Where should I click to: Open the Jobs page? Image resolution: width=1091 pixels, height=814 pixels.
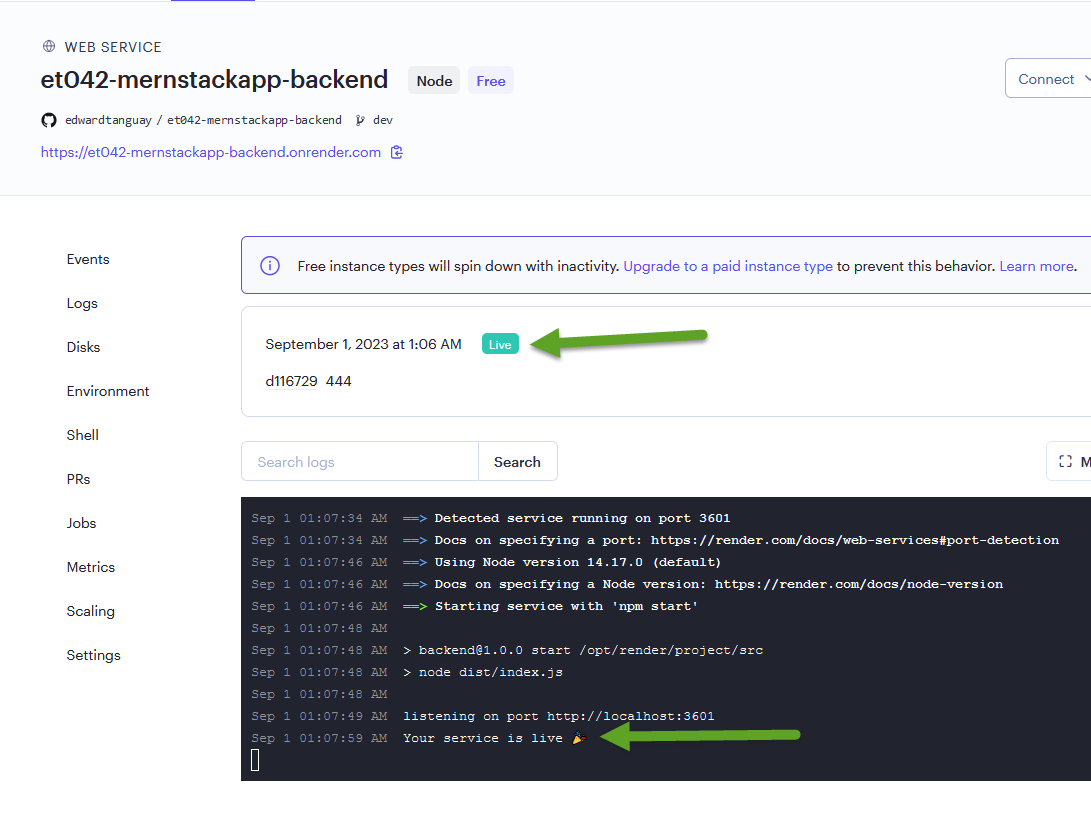[81, 523]
